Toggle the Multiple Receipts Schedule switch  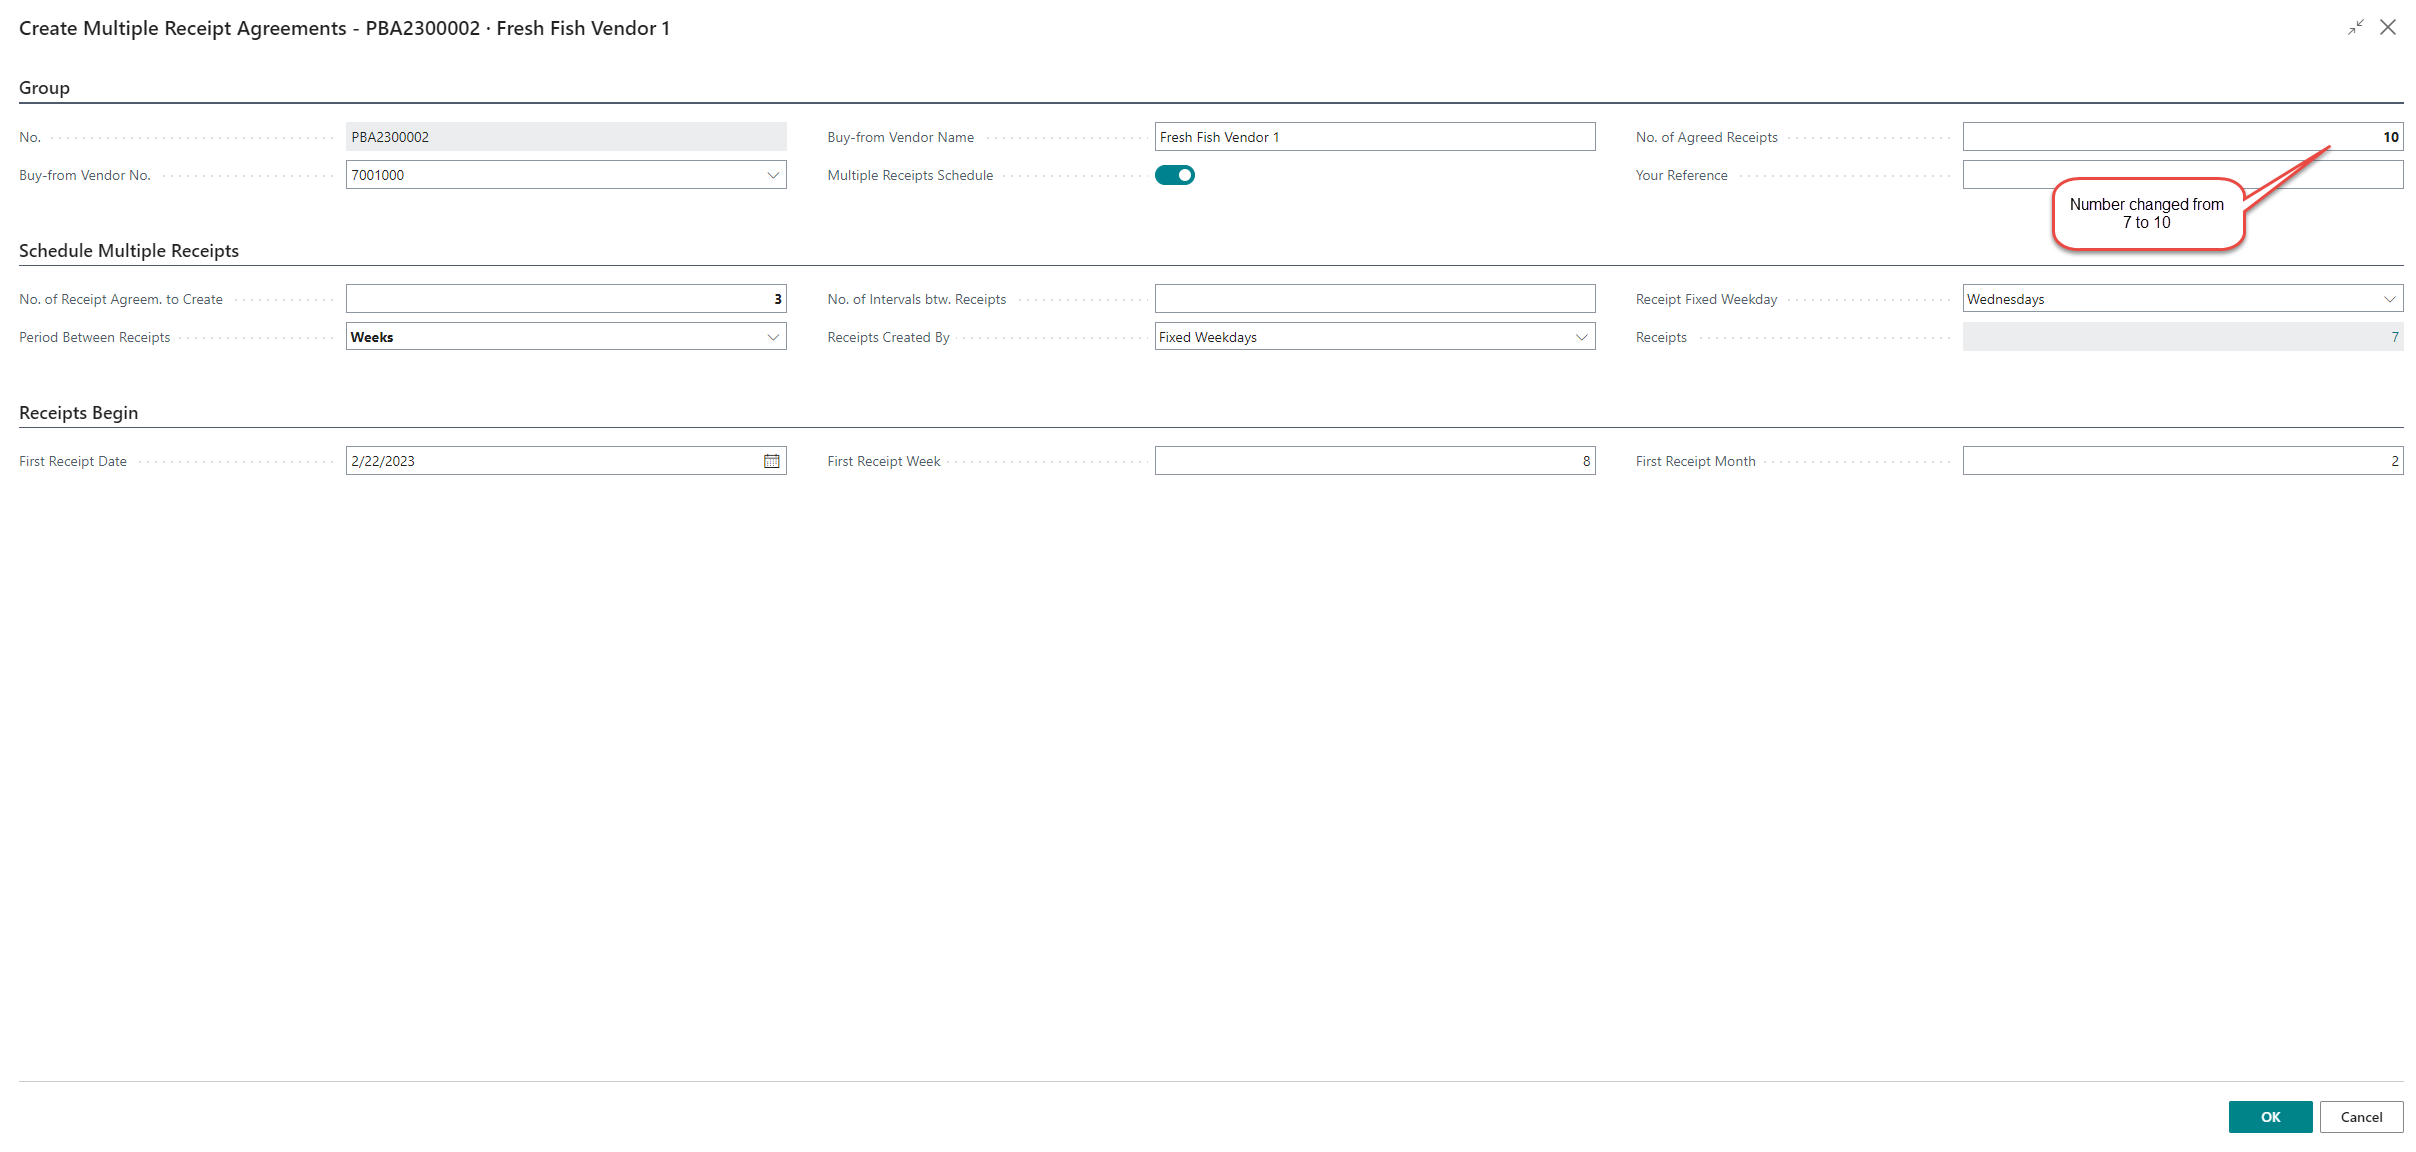tap(1174, 175)
